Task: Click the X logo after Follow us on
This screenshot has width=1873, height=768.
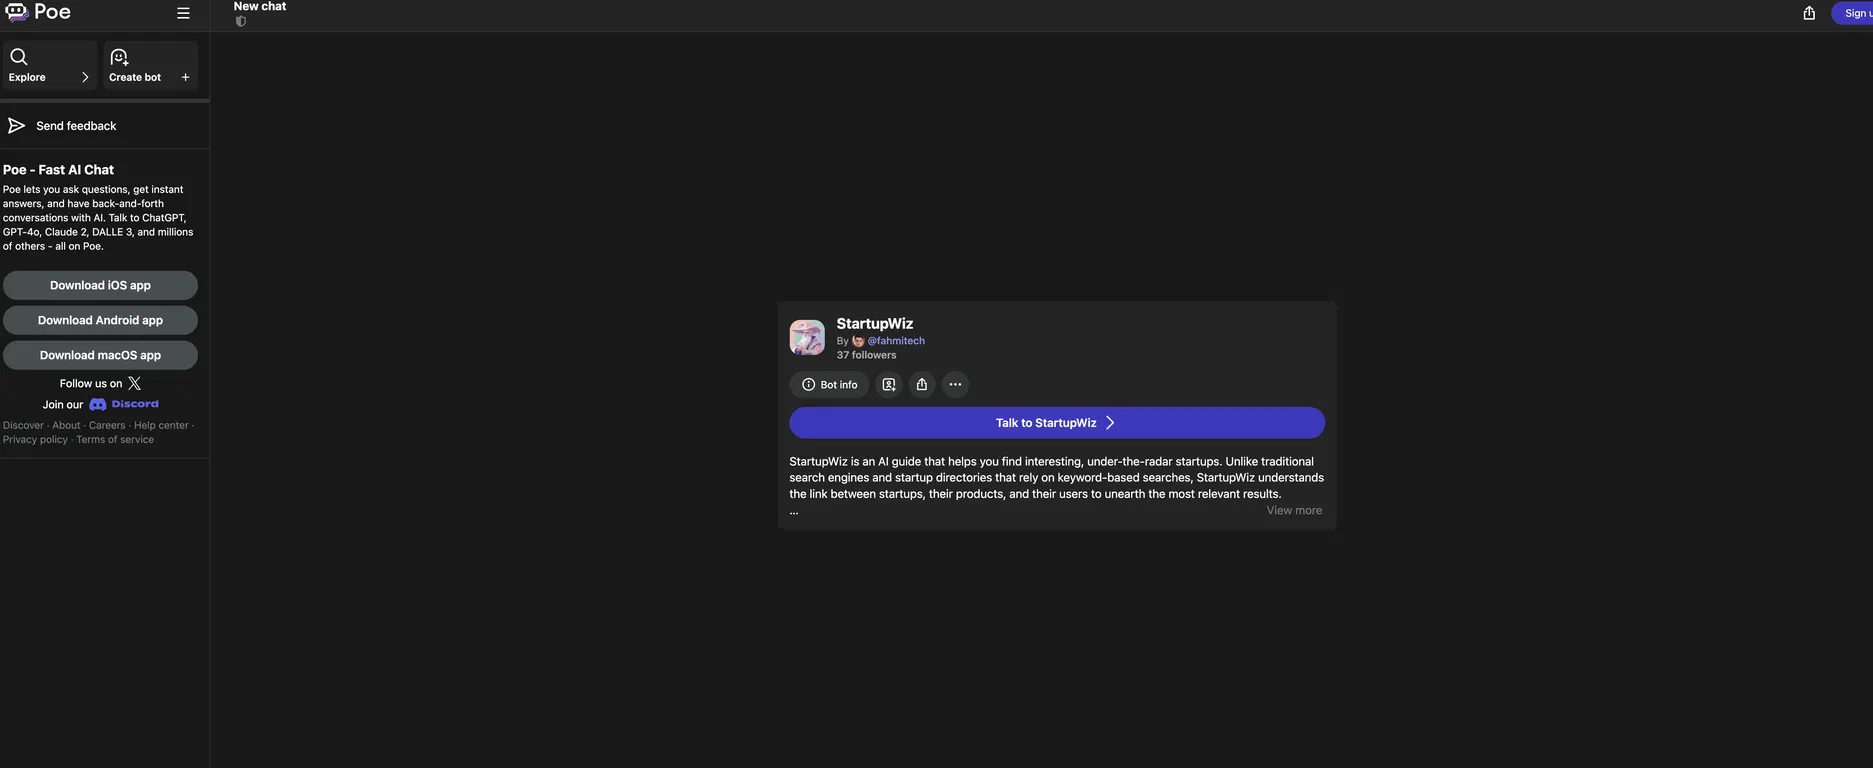Action: pyautogui.click(x=134, y=383)
